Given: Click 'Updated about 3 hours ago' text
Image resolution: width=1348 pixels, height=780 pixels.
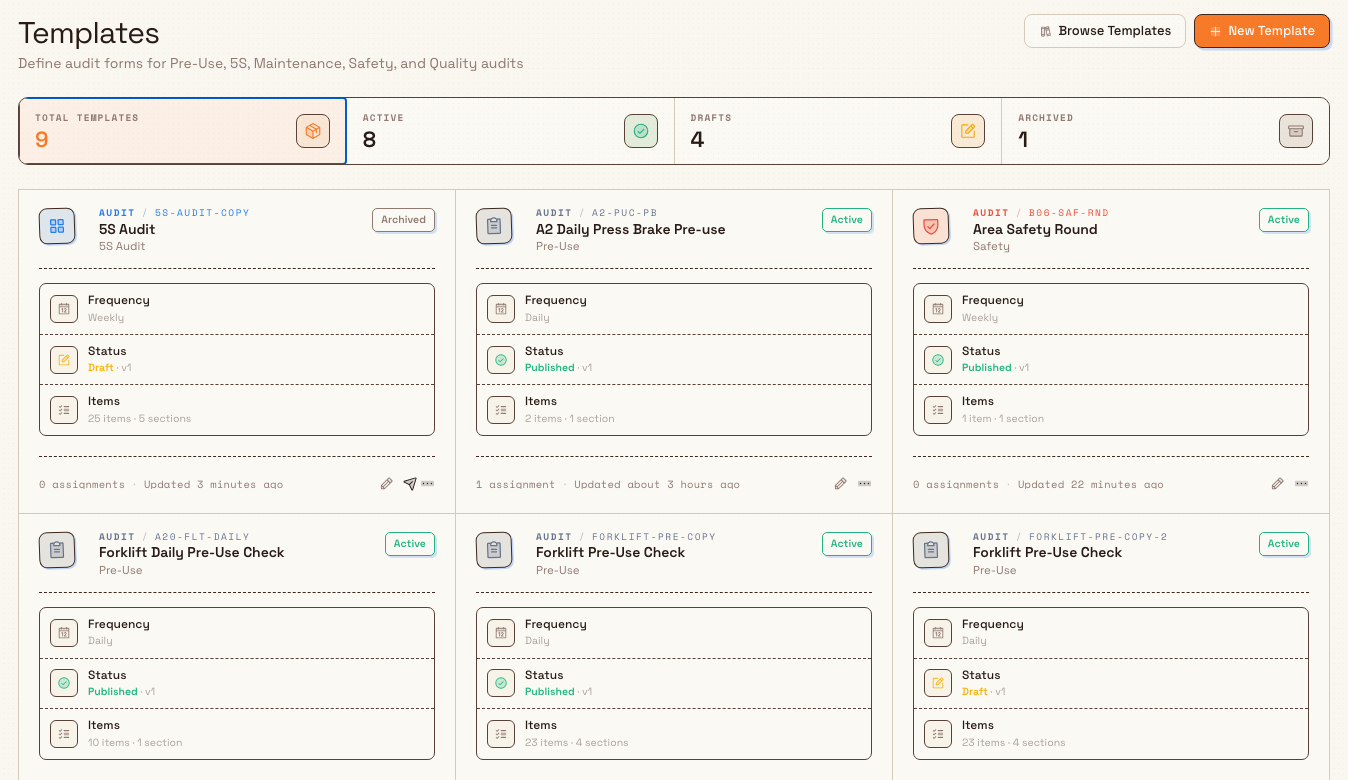Looking at the screenshot, I should click(x=657, y=485).
